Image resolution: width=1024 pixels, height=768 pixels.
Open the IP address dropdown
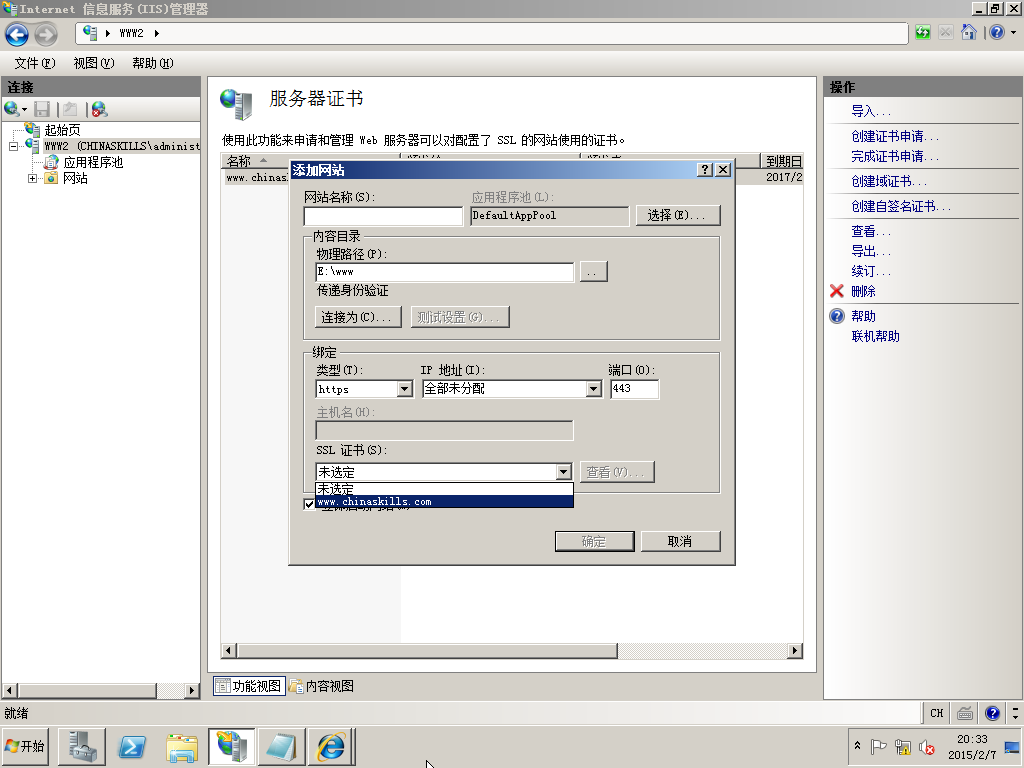coord(593,389)
